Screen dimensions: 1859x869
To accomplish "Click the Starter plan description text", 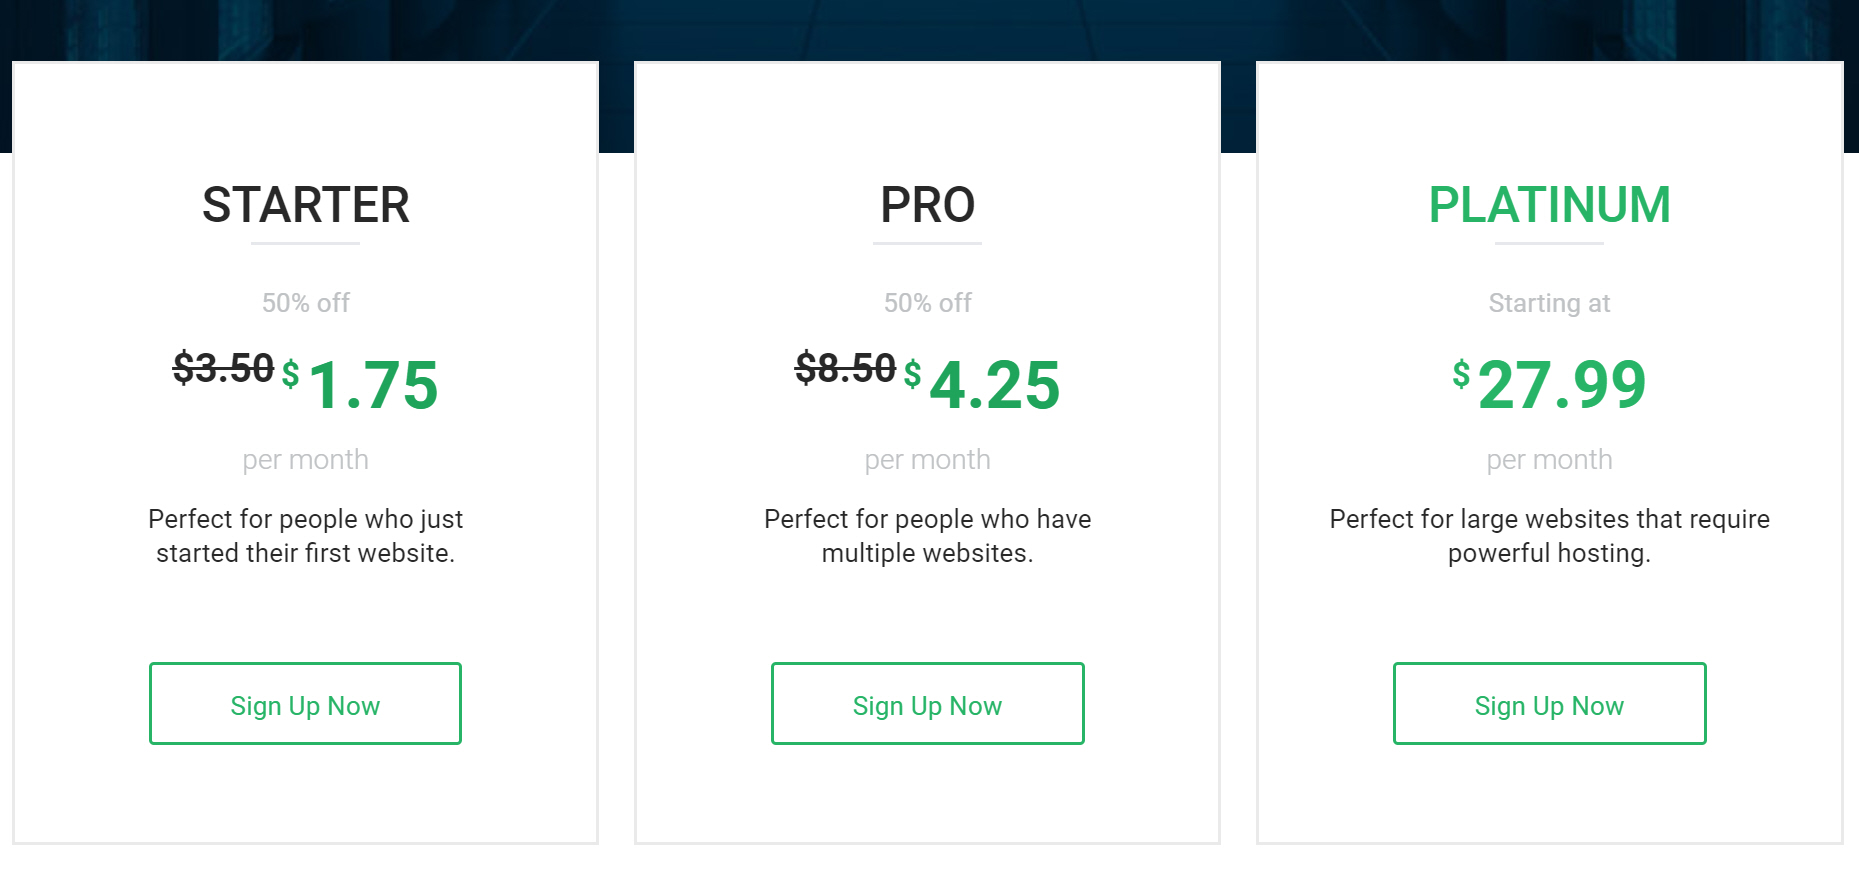I will 305,535.
